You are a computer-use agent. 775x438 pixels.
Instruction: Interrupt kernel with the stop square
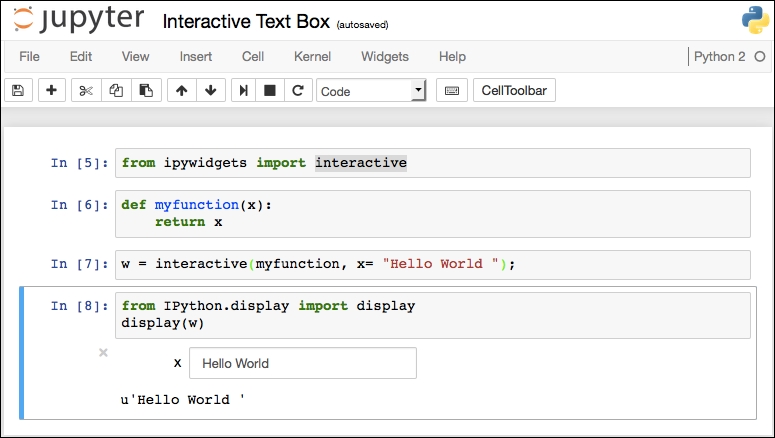270,90
